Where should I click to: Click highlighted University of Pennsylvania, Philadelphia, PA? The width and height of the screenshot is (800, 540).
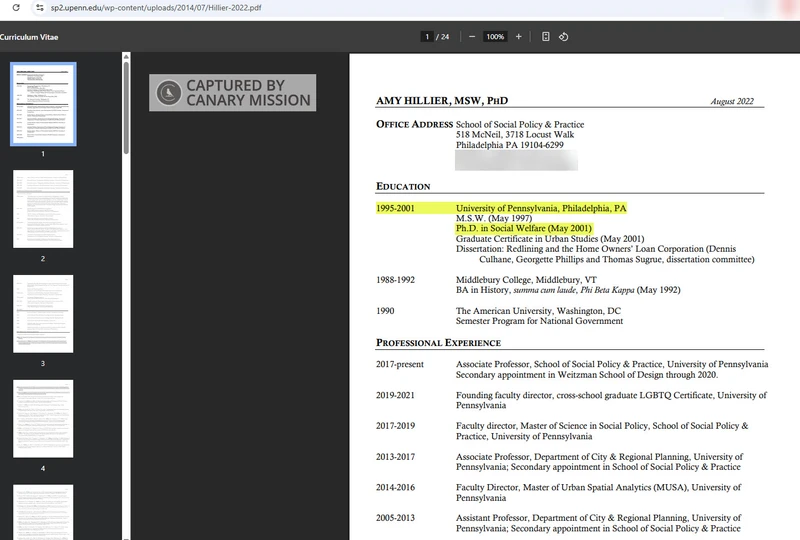pyautogui.click(x=541, y=208)
